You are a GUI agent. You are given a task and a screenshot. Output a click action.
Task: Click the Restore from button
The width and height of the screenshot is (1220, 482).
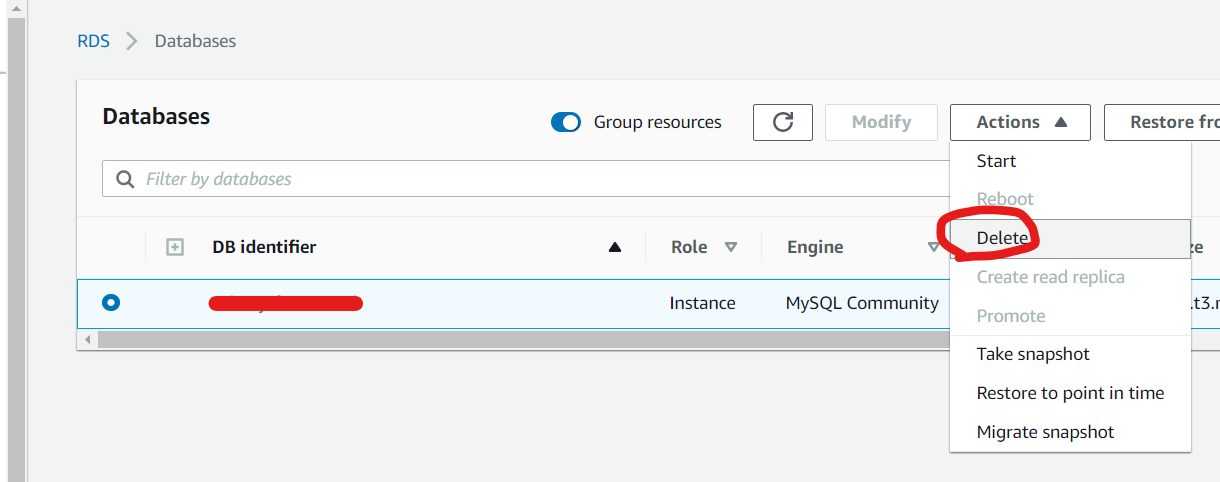click(1162, 122)
